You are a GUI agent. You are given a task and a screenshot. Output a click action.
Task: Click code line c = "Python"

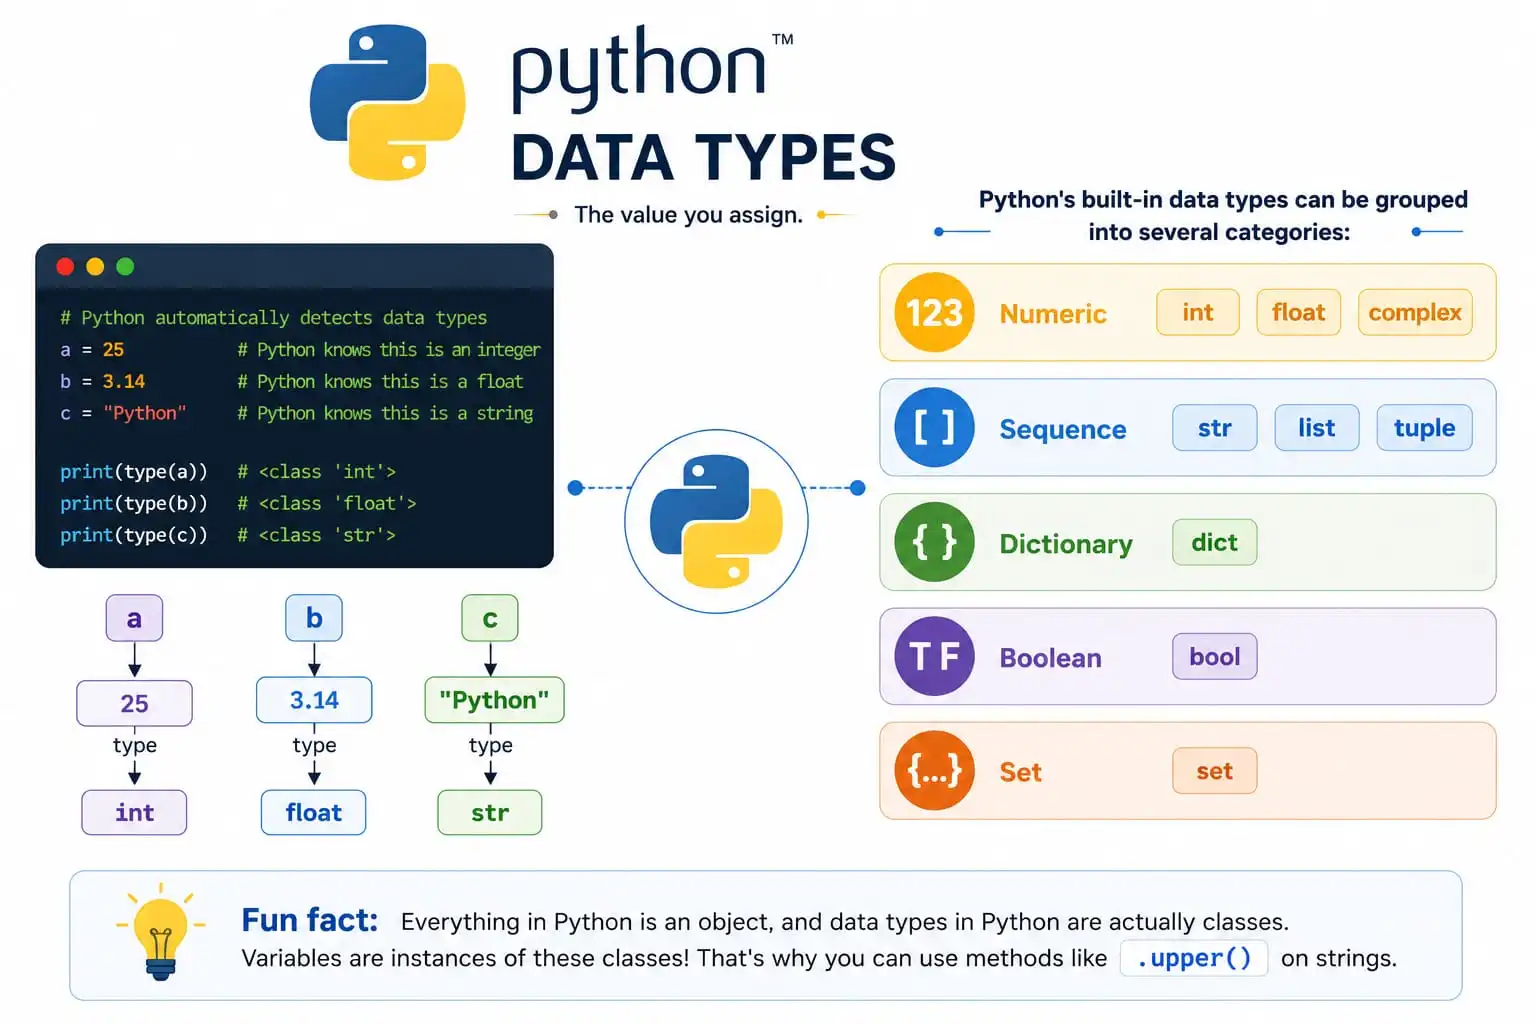123,413
